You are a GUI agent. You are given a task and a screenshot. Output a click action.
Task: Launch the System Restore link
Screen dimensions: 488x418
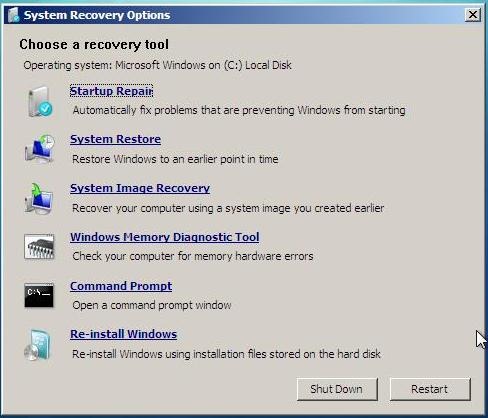tap(115, 139)
